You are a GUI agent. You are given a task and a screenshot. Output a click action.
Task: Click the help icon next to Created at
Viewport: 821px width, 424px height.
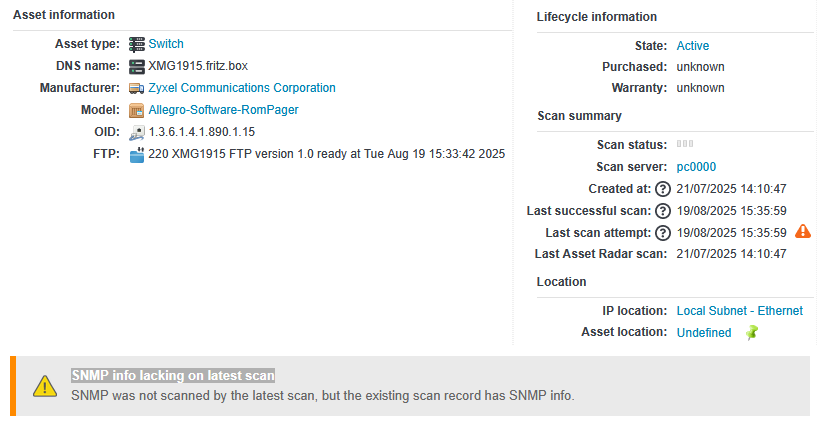662,189
